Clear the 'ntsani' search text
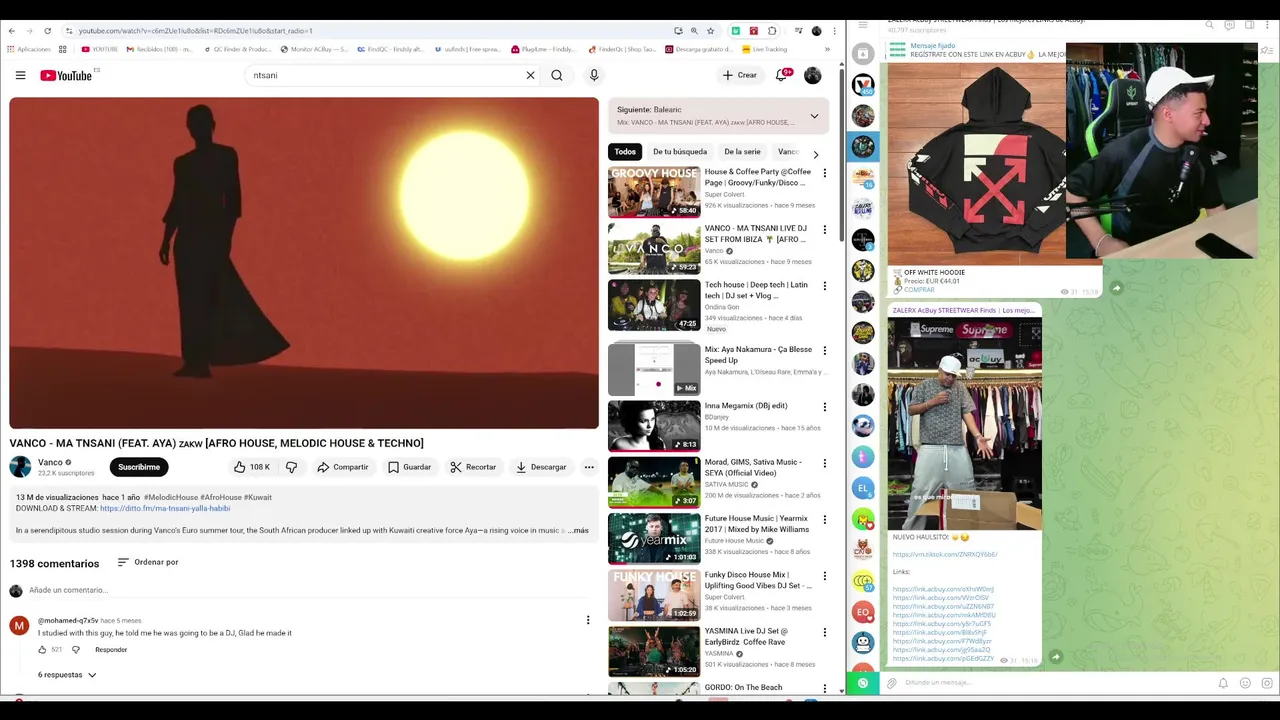The height and width of the screenshot is (720, 1280). click(x=530, y=75)
